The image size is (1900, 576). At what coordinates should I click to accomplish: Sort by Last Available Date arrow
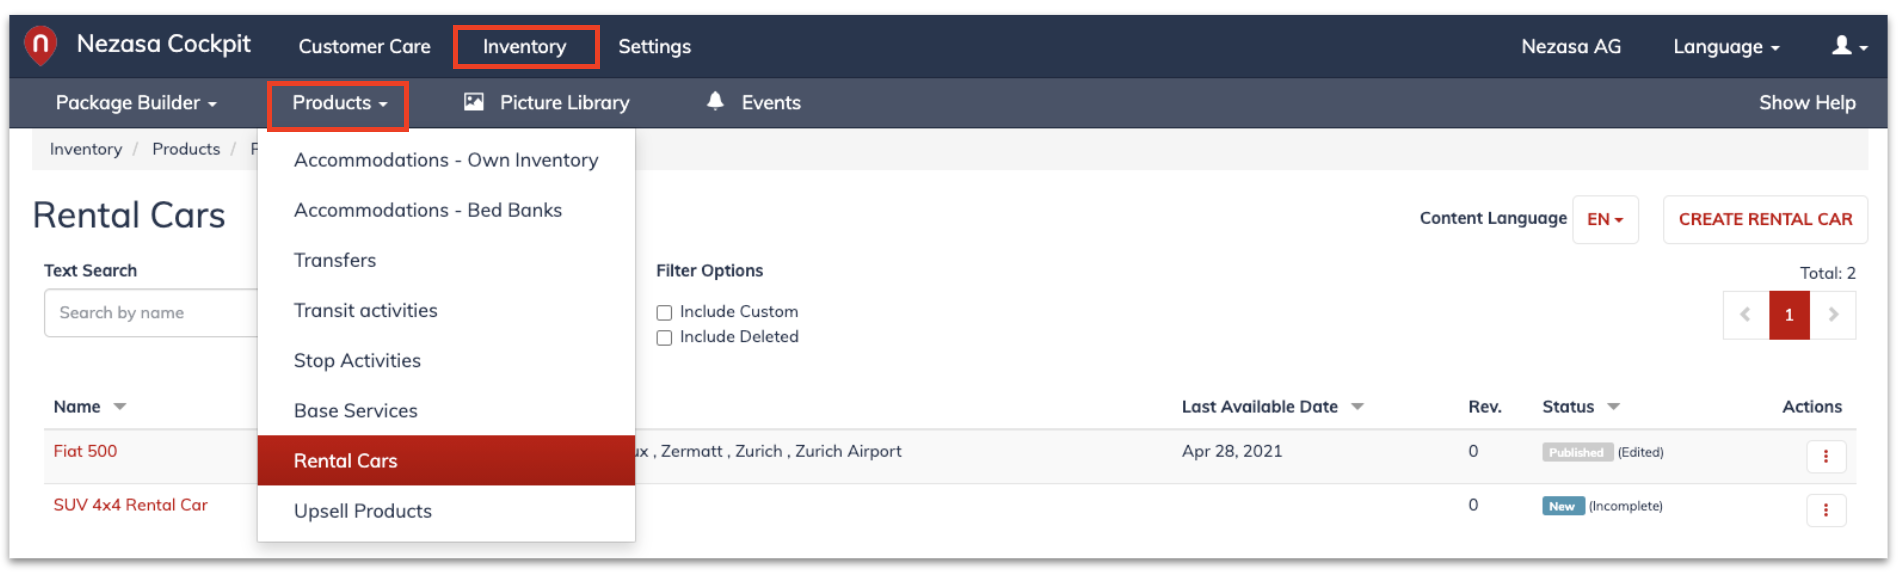coord(1357,407)
